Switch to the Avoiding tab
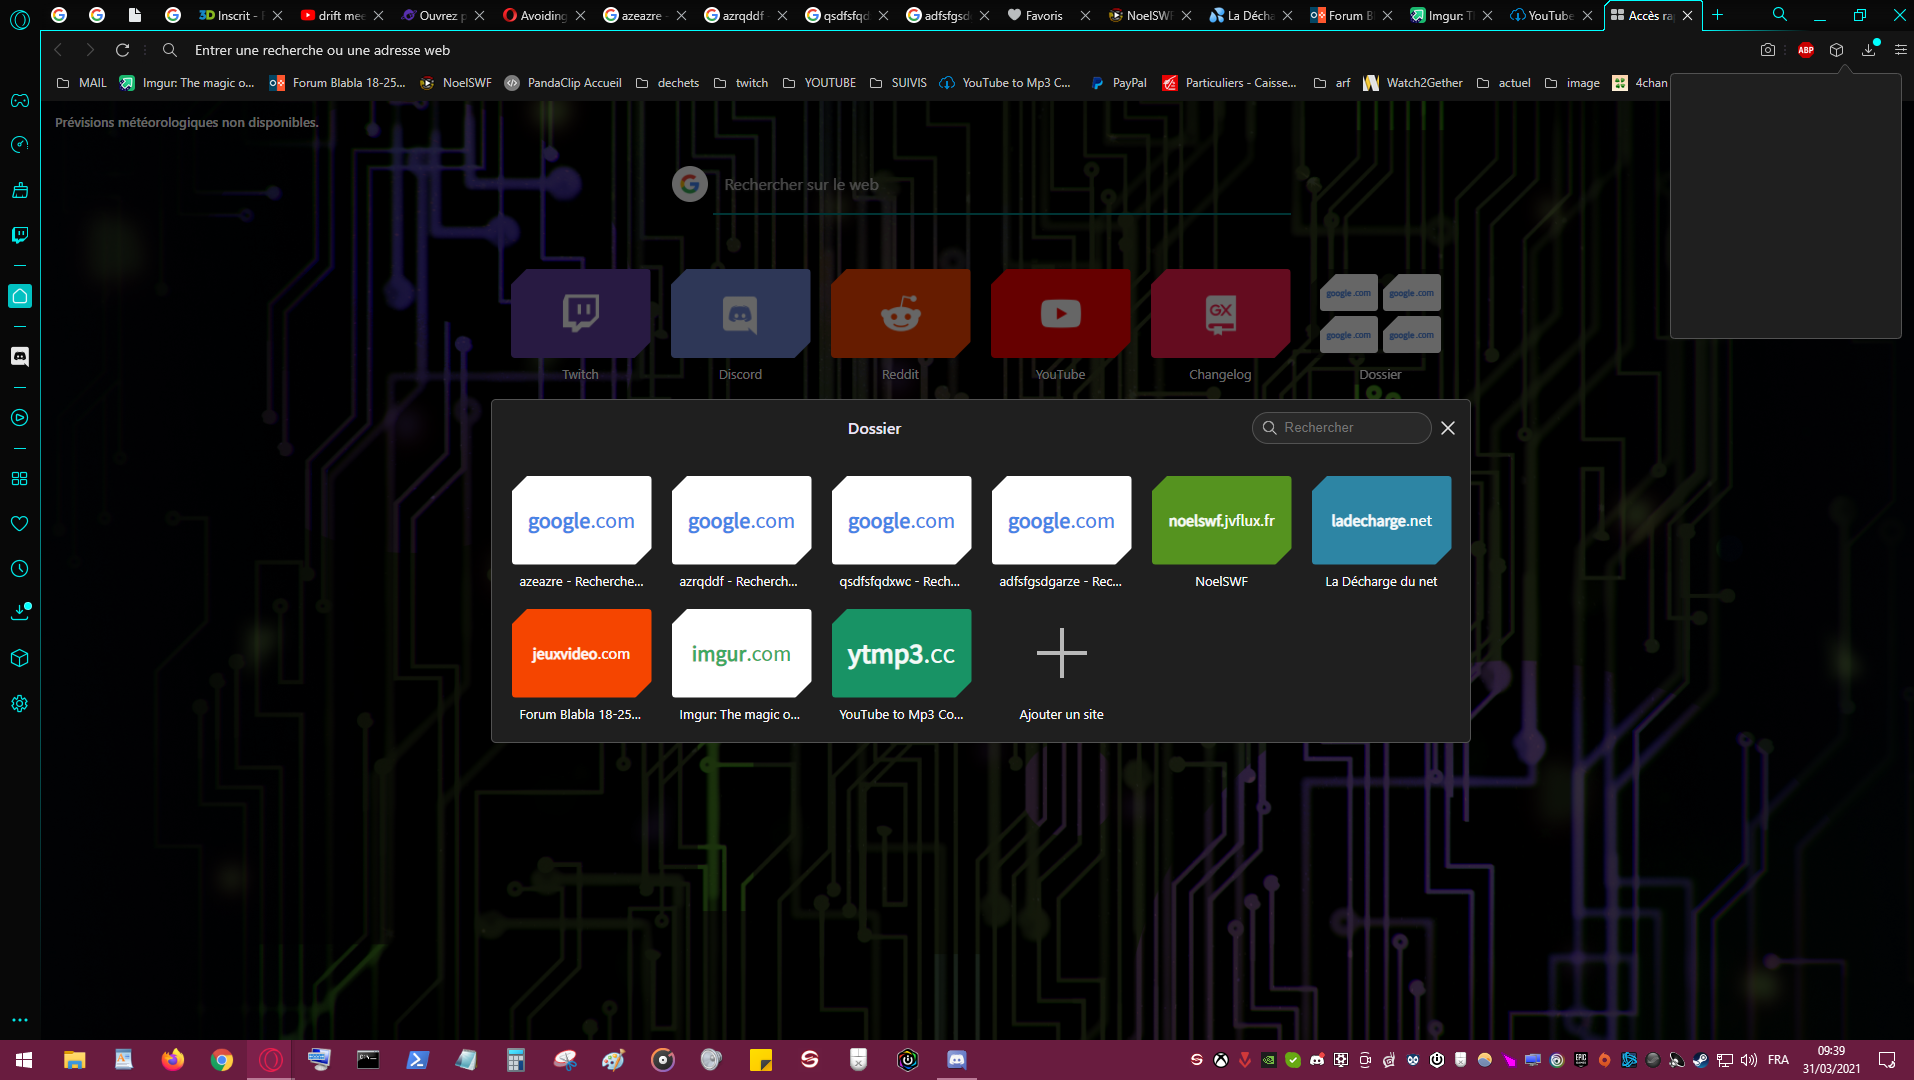The height and width of the screenshot is (1080, 1914). click(542, 16)
